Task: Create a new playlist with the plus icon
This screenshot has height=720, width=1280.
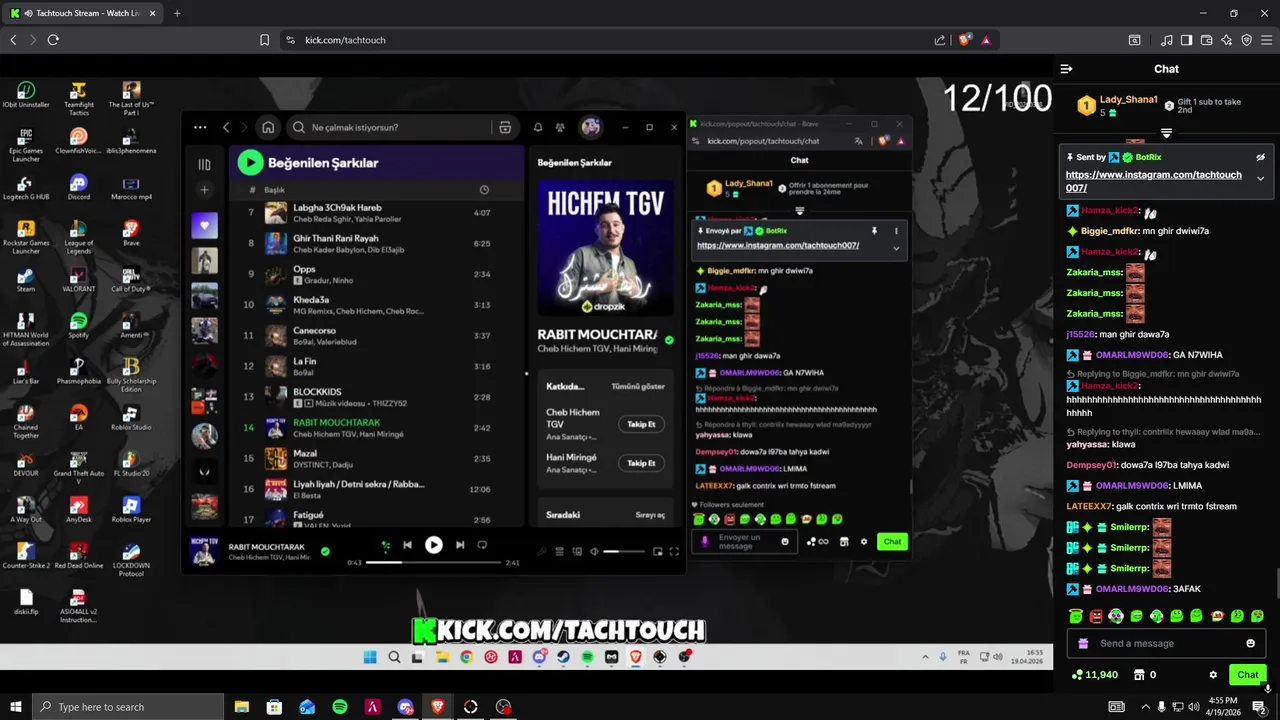Action: click(204, 190)
